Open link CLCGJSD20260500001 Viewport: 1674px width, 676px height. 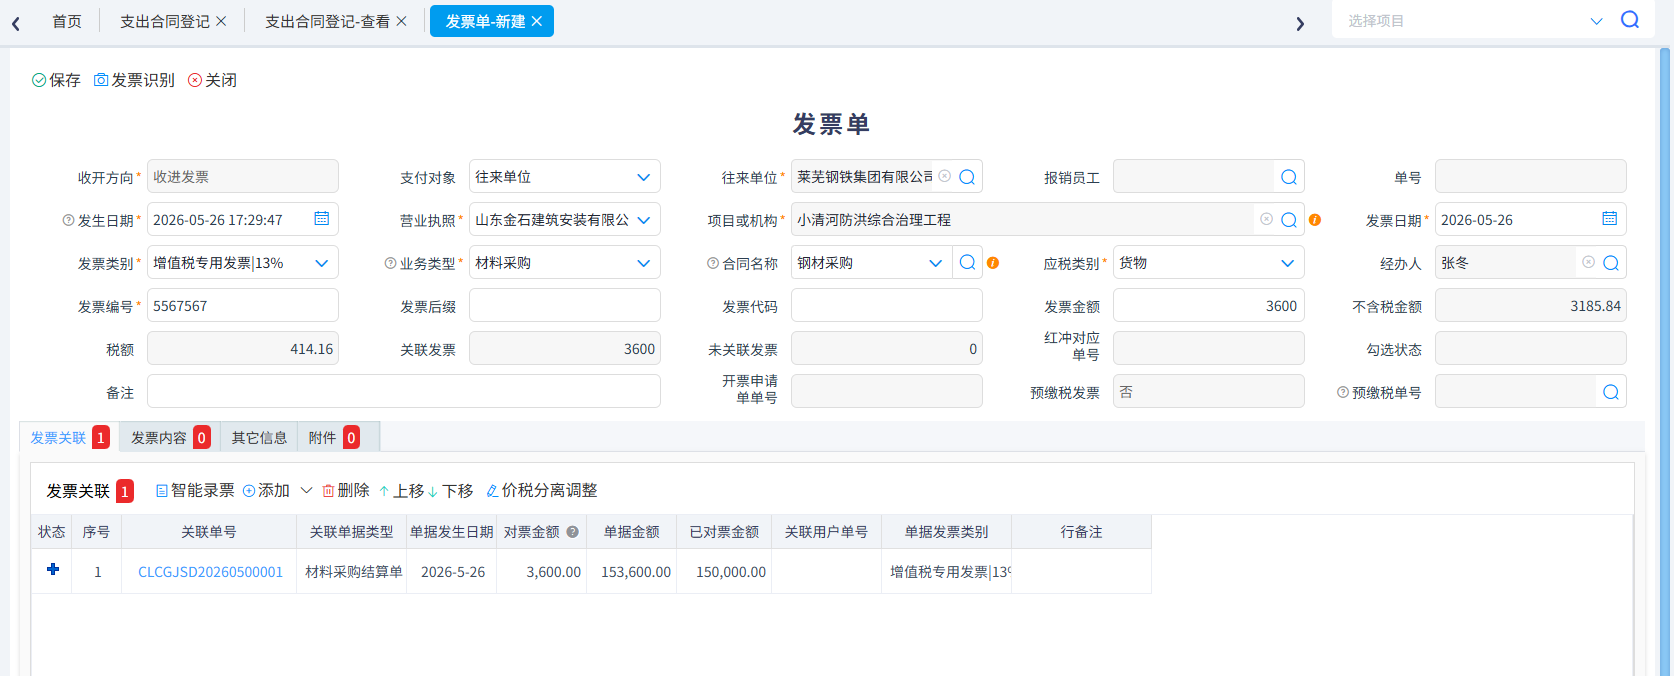click(211, 572)
